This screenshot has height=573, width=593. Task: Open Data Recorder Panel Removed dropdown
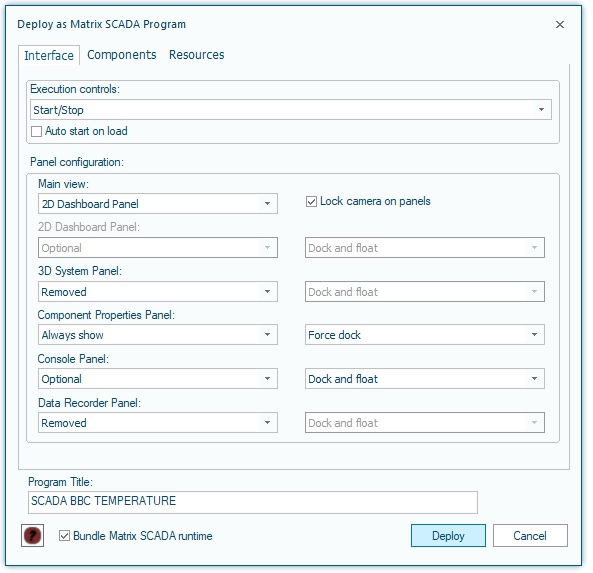(x=158, y=422)
